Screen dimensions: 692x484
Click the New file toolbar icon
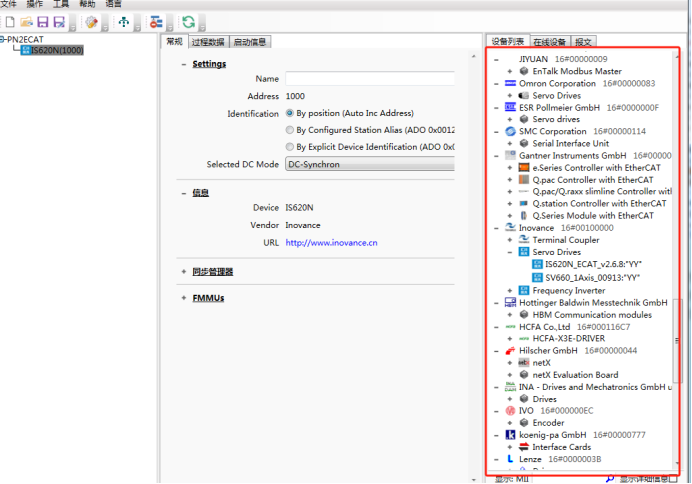[x=10, y=22]
